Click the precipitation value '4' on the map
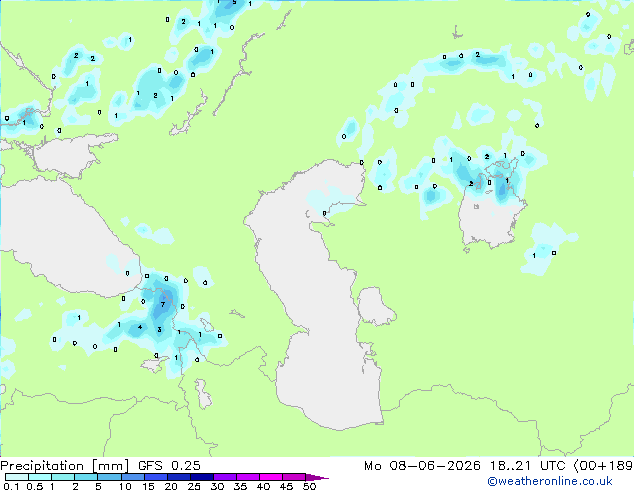This screenshot has width=634, height=490. coord(140,327)
